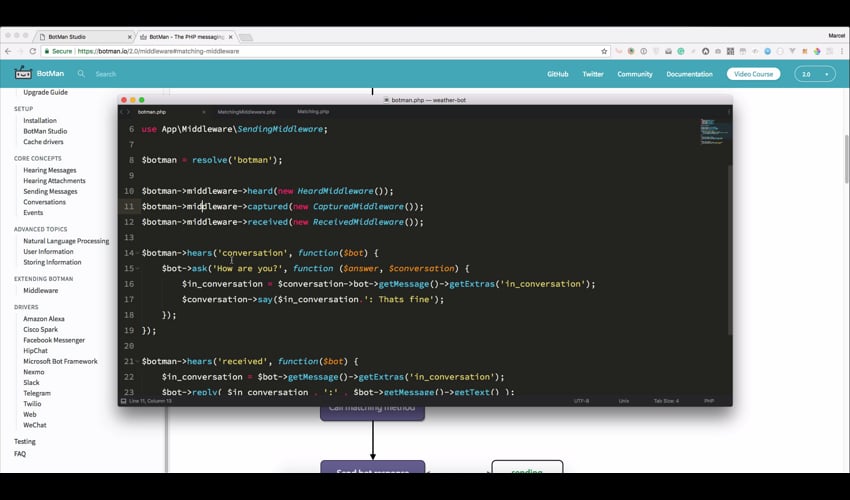This screenshot has height=500, width=850.
Task: Open Hearing Messages documentation
Action: [50, 170]
